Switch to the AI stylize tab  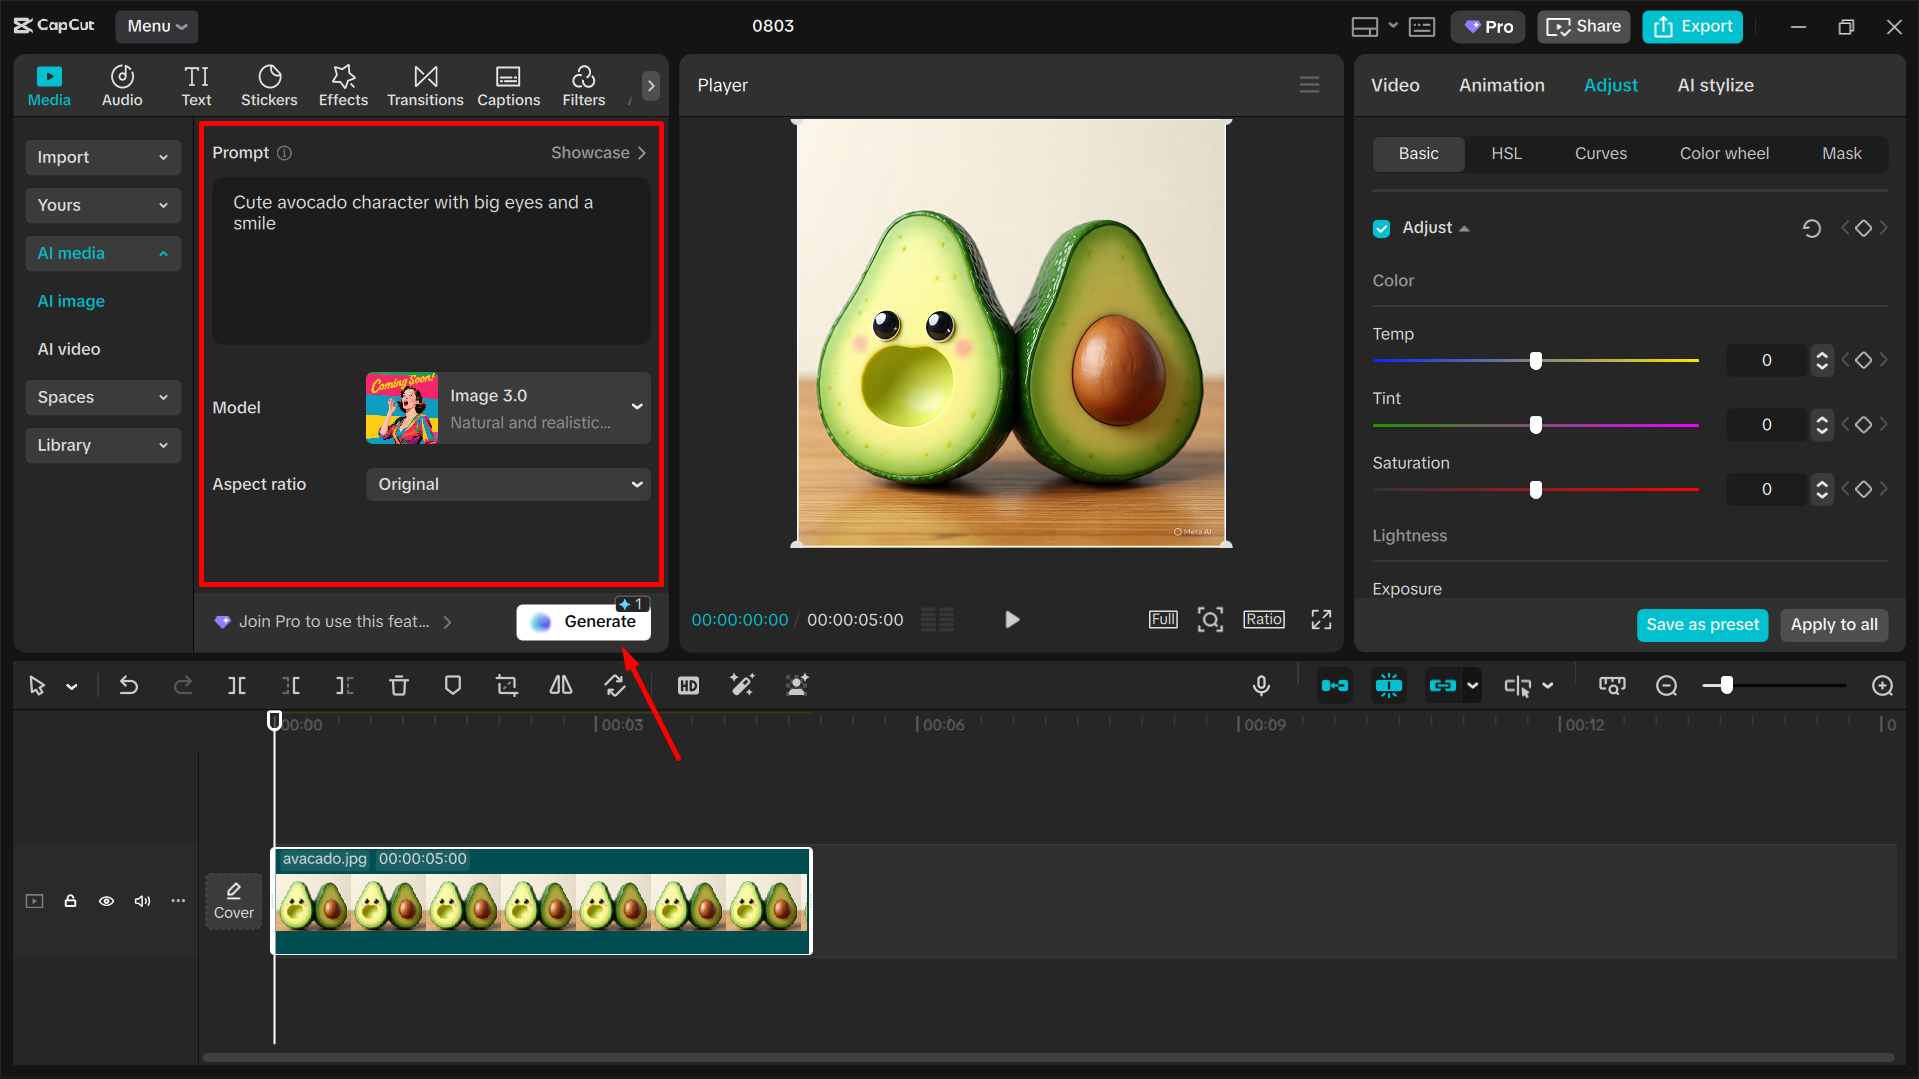pos(1716,85)
